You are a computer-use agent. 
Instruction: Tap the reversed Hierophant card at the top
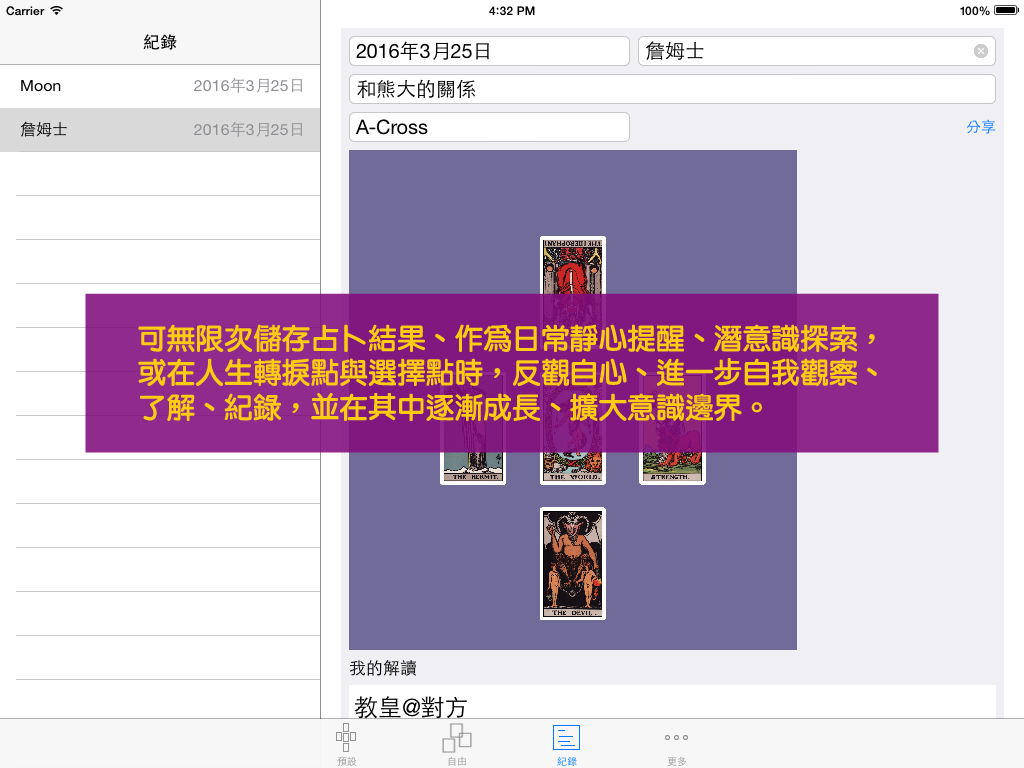click(x=573, y=265)
